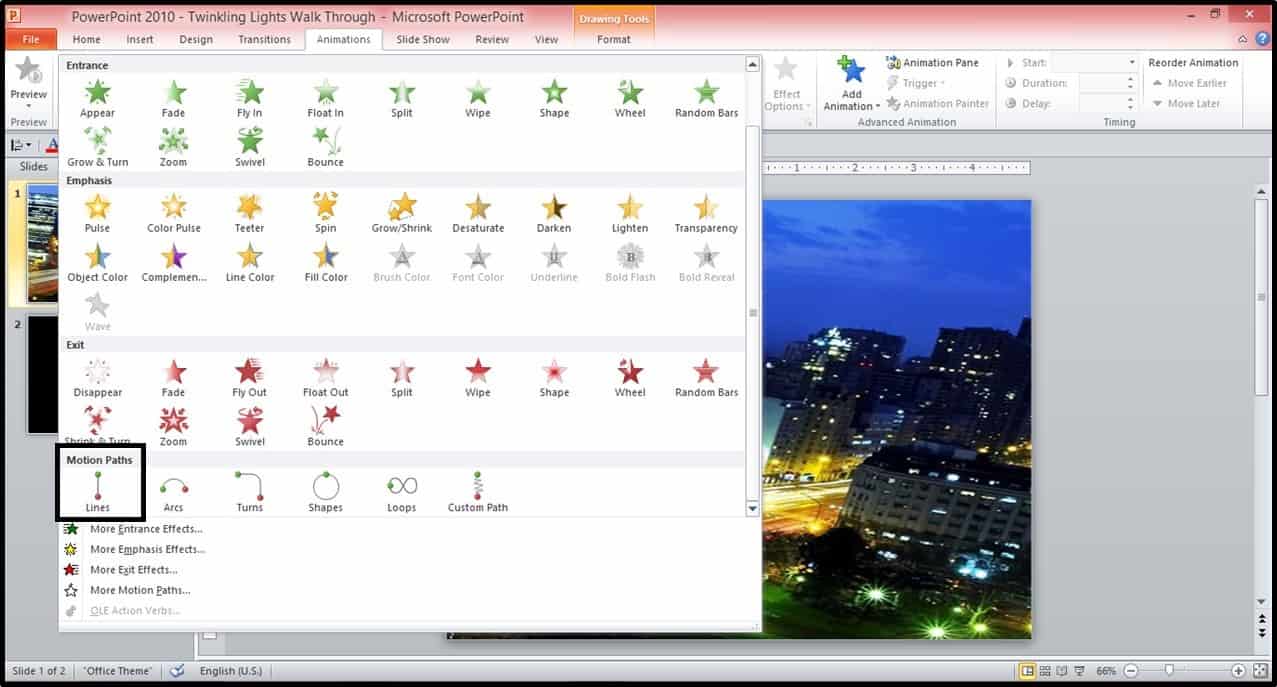Viewport: 1277px width, 687px height.
Task: Apply the Teeter emphasis animation
Action: [250, 213]
